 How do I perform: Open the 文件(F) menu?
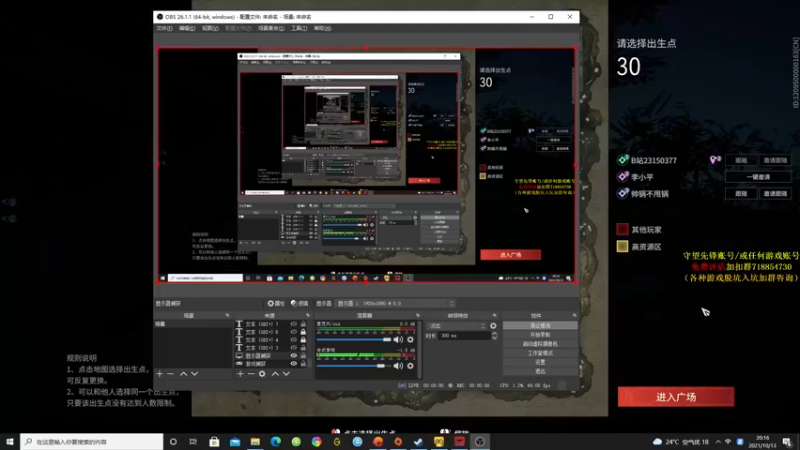click(x=164, y=28)
